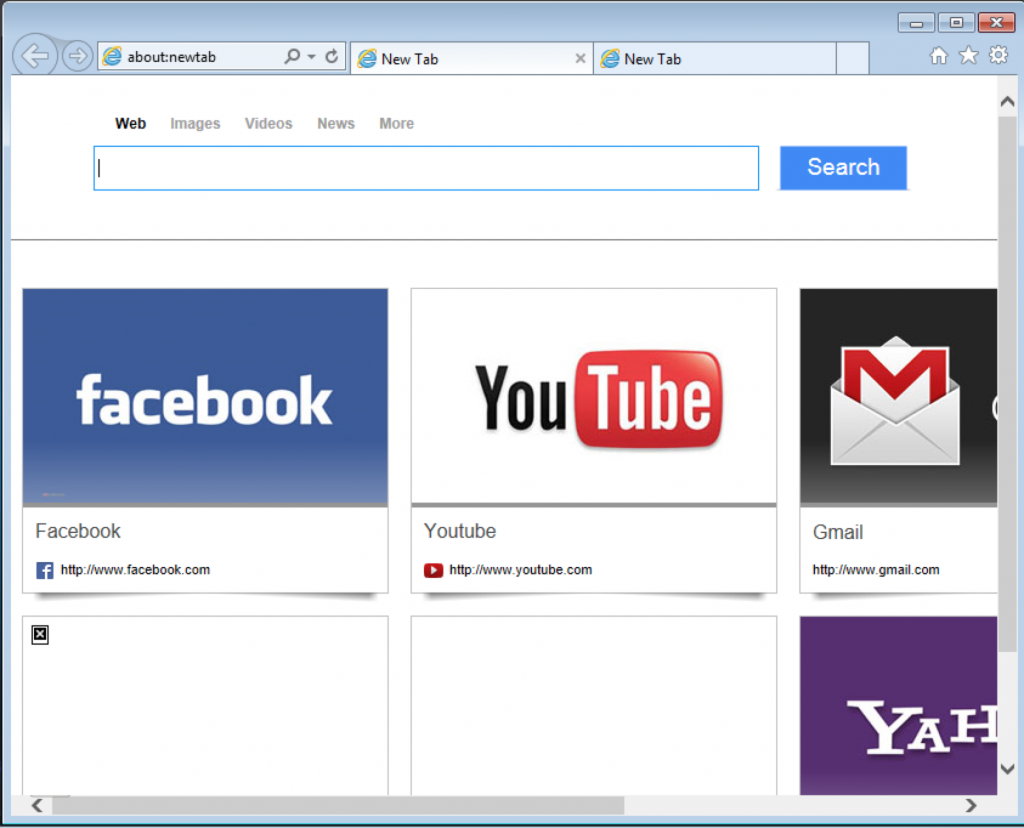Click the Youtube title text
The height and width of the screenshot is (828, 1024).
pyautogui.click(x=460, y=531)
